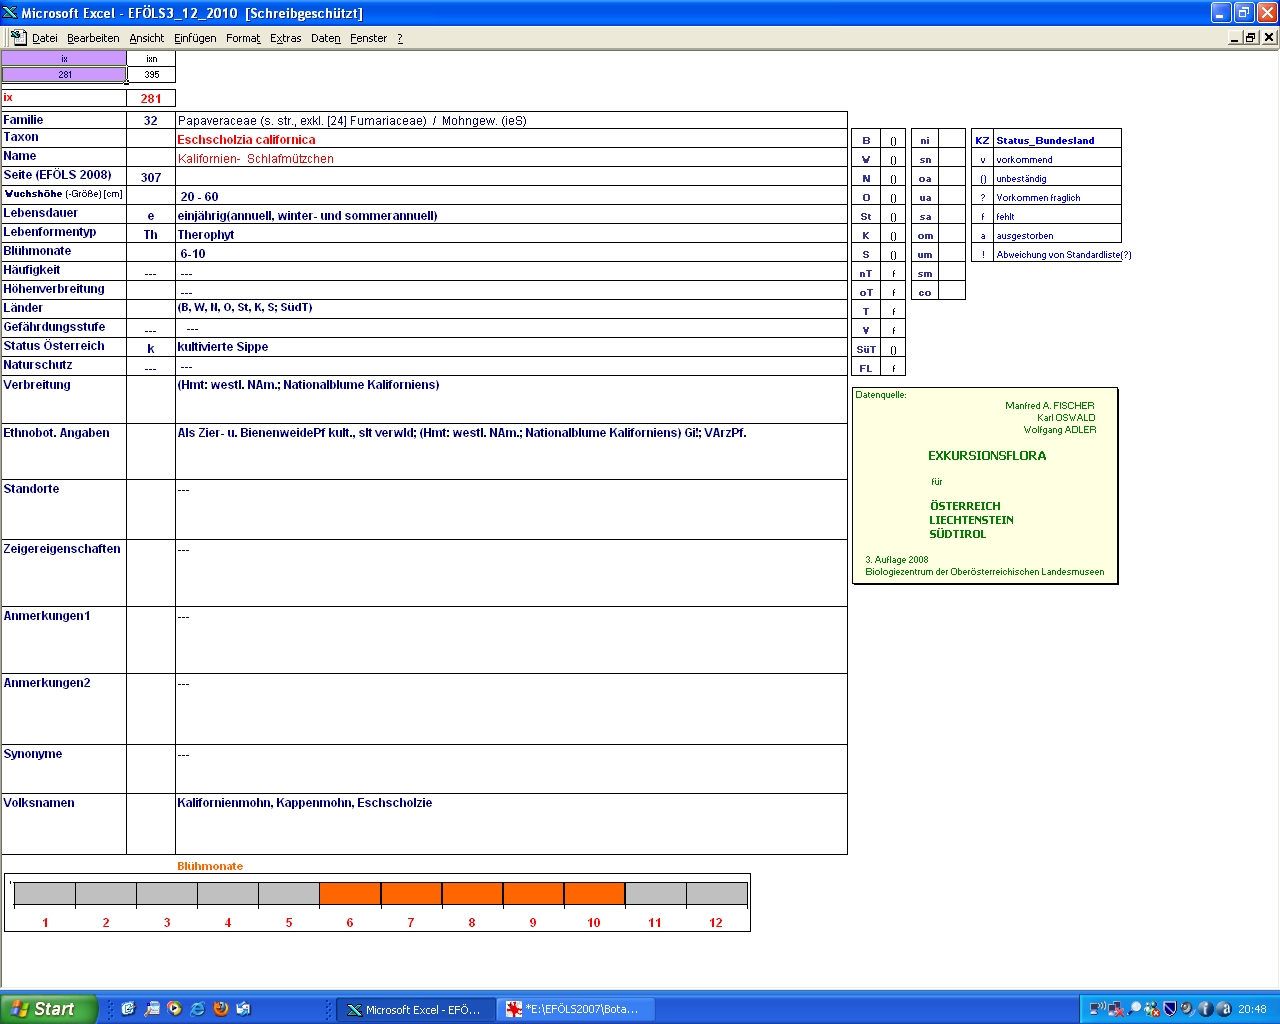The image size is (1280, 1024).
Task: Click the gray month 12 bar in chart
Action: point(716,894)
